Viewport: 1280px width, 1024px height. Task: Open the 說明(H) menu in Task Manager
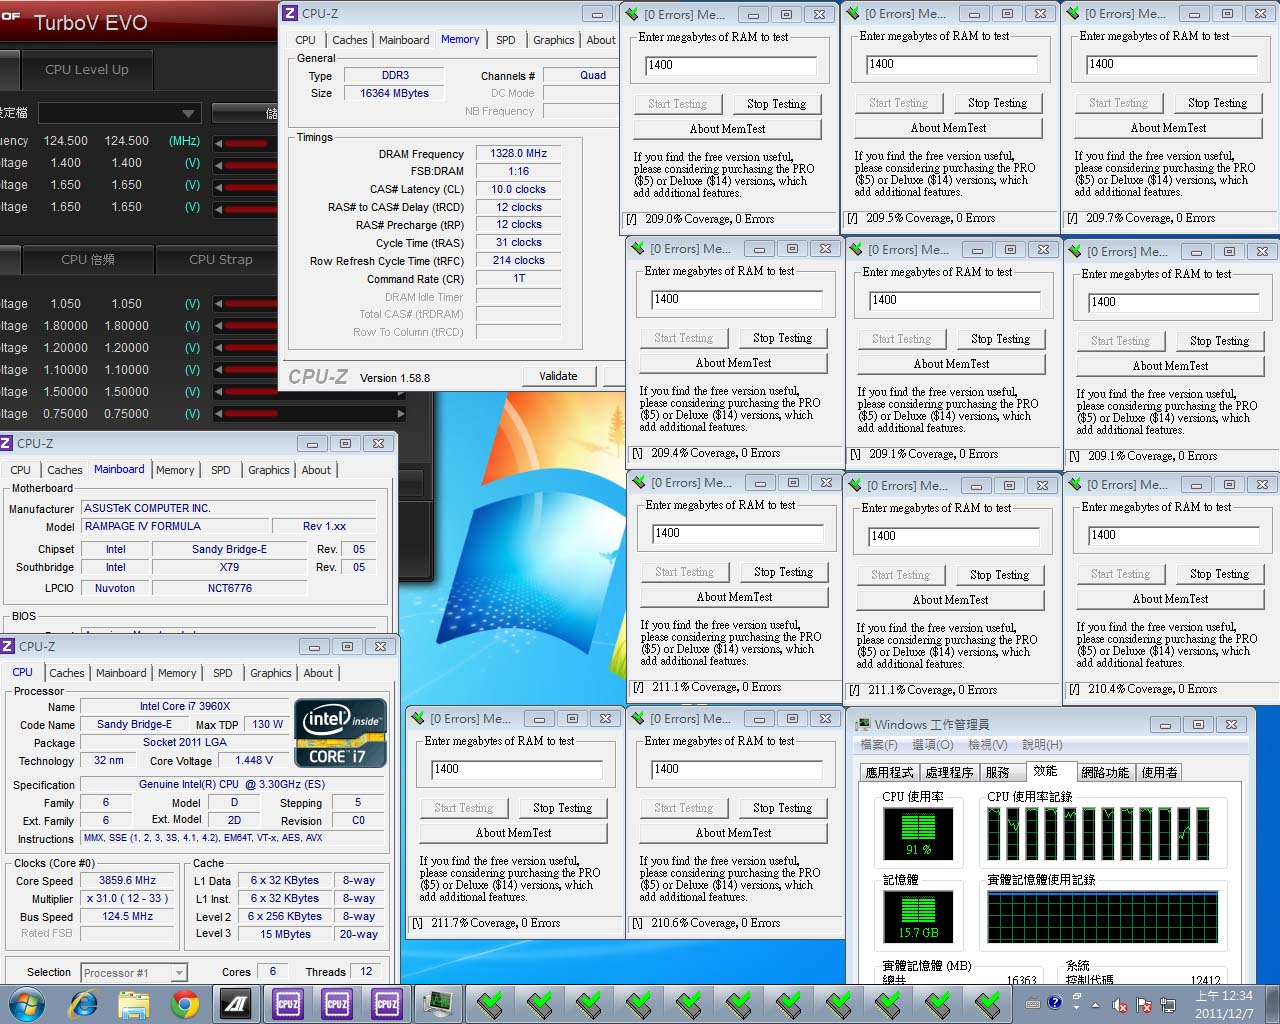point(1042,745)
